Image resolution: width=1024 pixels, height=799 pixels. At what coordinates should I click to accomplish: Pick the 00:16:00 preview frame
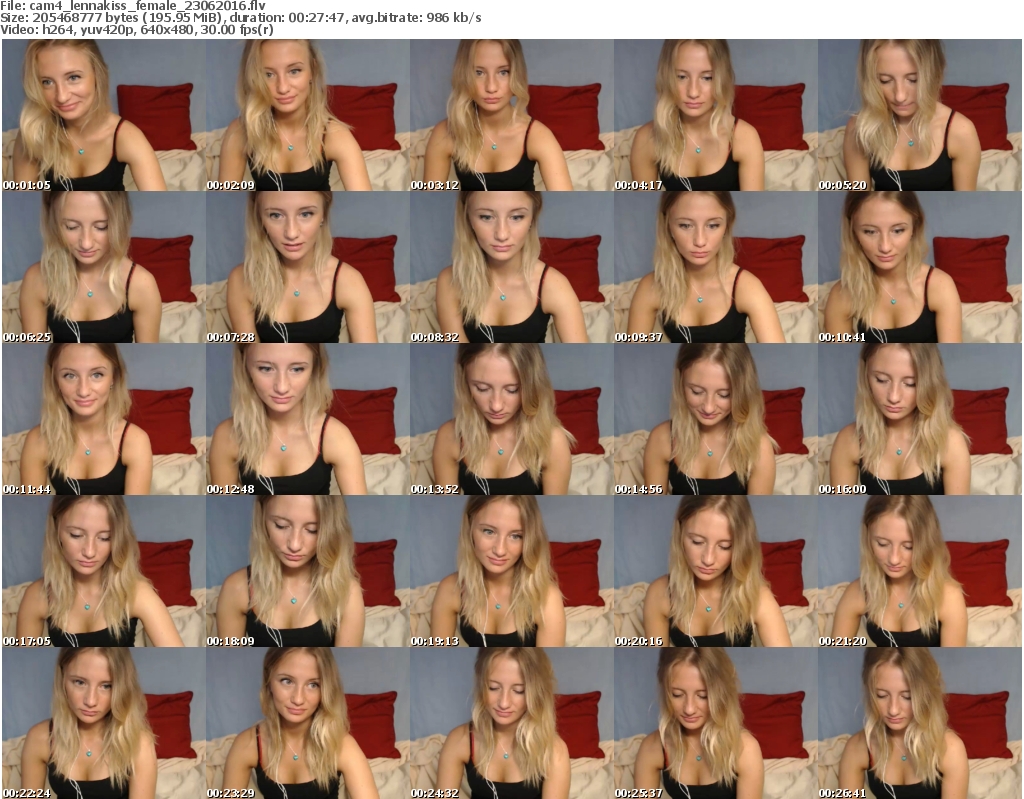tap(920, 419)
